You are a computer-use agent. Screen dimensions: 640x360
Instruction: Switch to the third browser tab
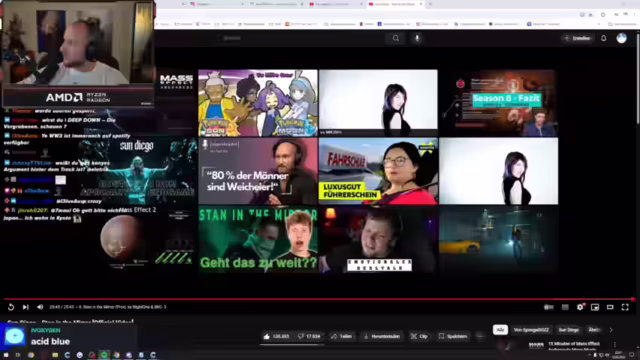click(x=335, y=4)
